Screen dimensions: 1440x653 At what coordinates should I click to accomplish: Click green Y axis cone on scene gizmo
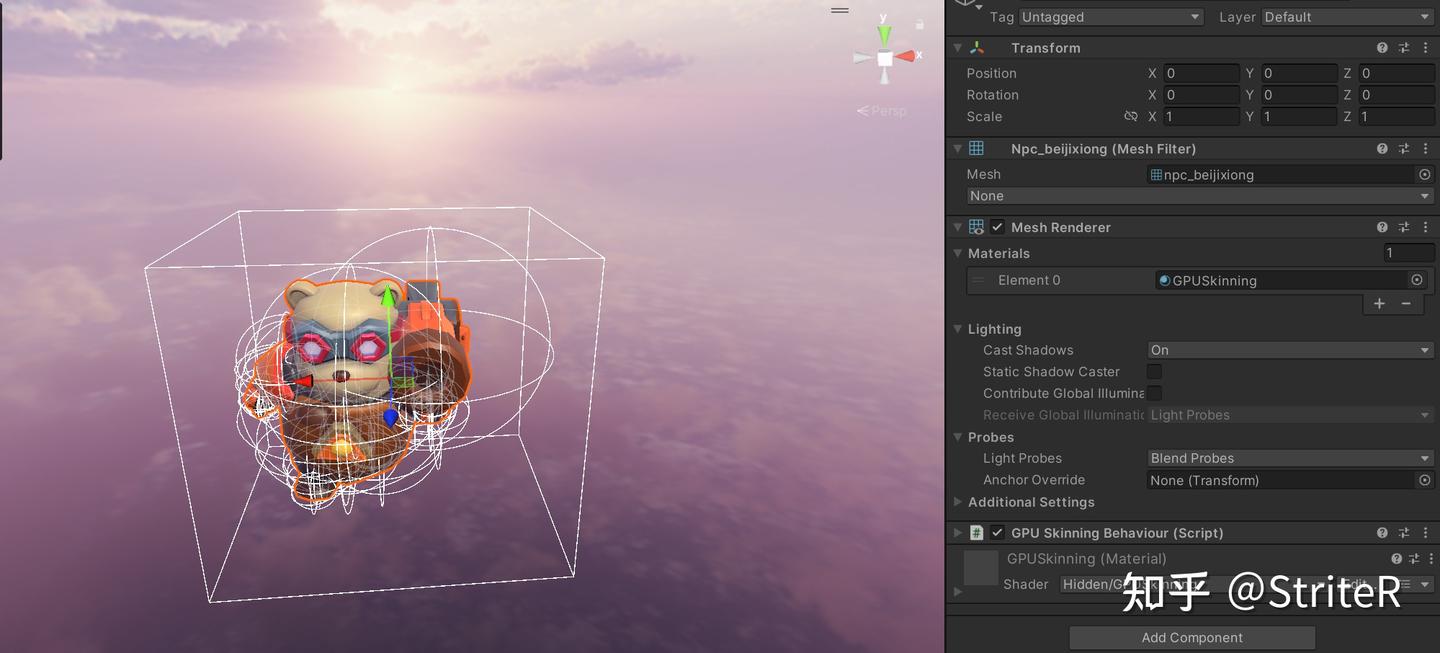884,35
